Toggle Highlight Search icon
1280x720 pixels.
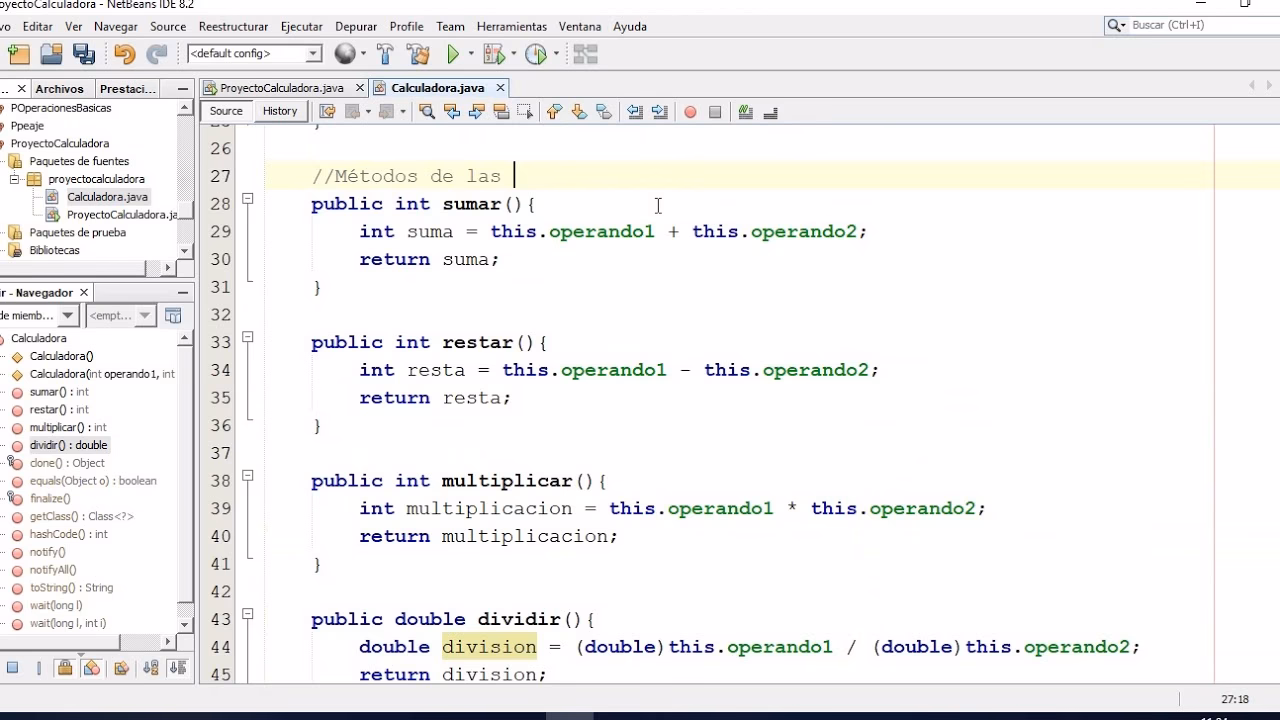[501, 112]
